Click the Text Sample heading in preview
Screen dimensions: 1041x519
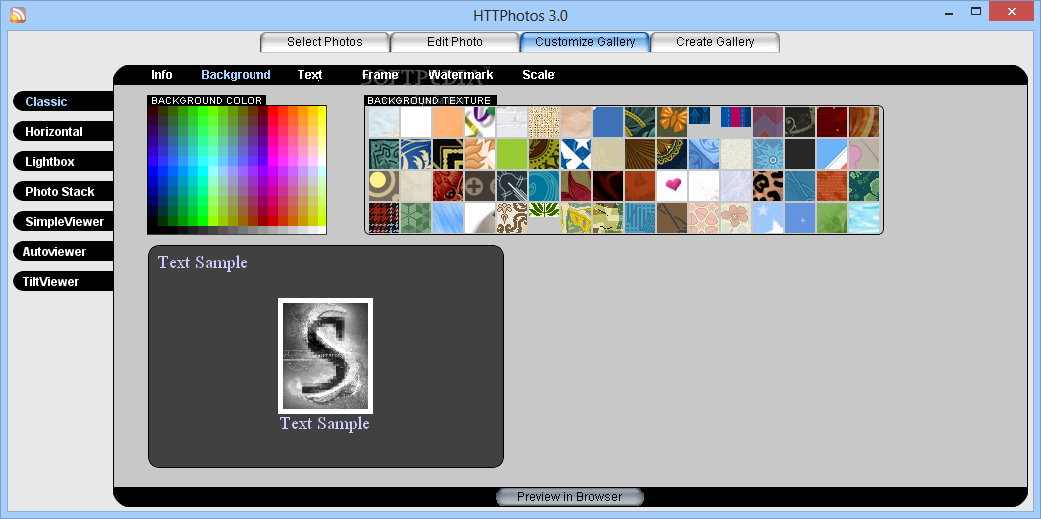click(202, 262)
